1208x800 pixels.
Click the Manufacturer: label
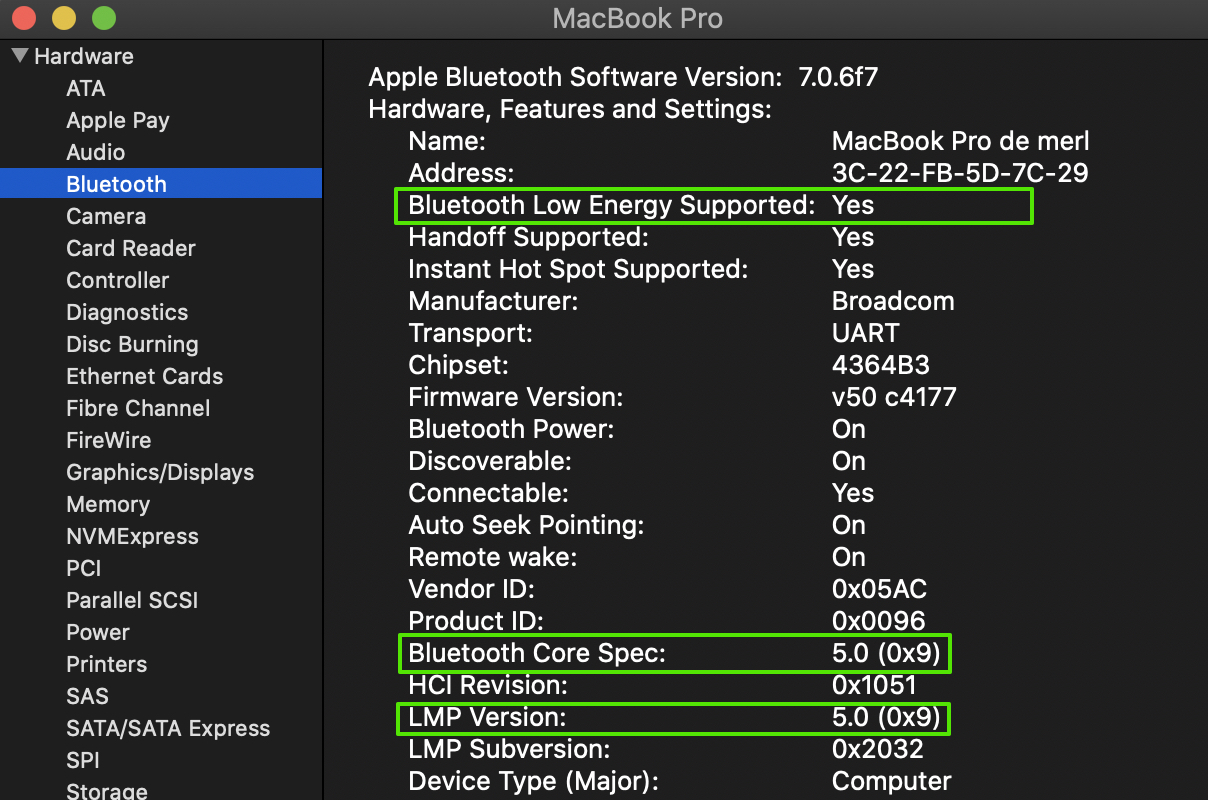[493, 301]
